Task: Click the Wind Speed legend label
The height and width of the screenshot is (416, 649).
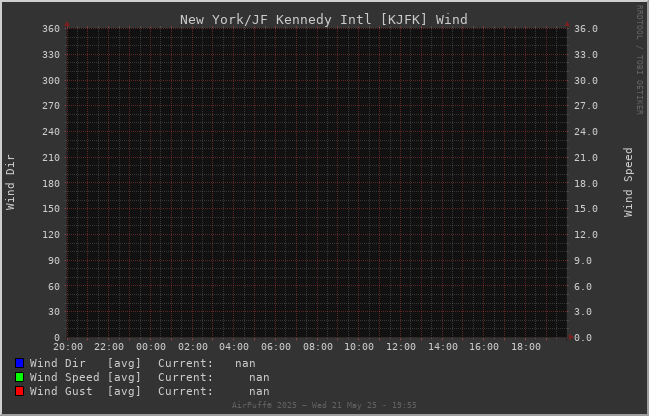Action: coord(64,377)
